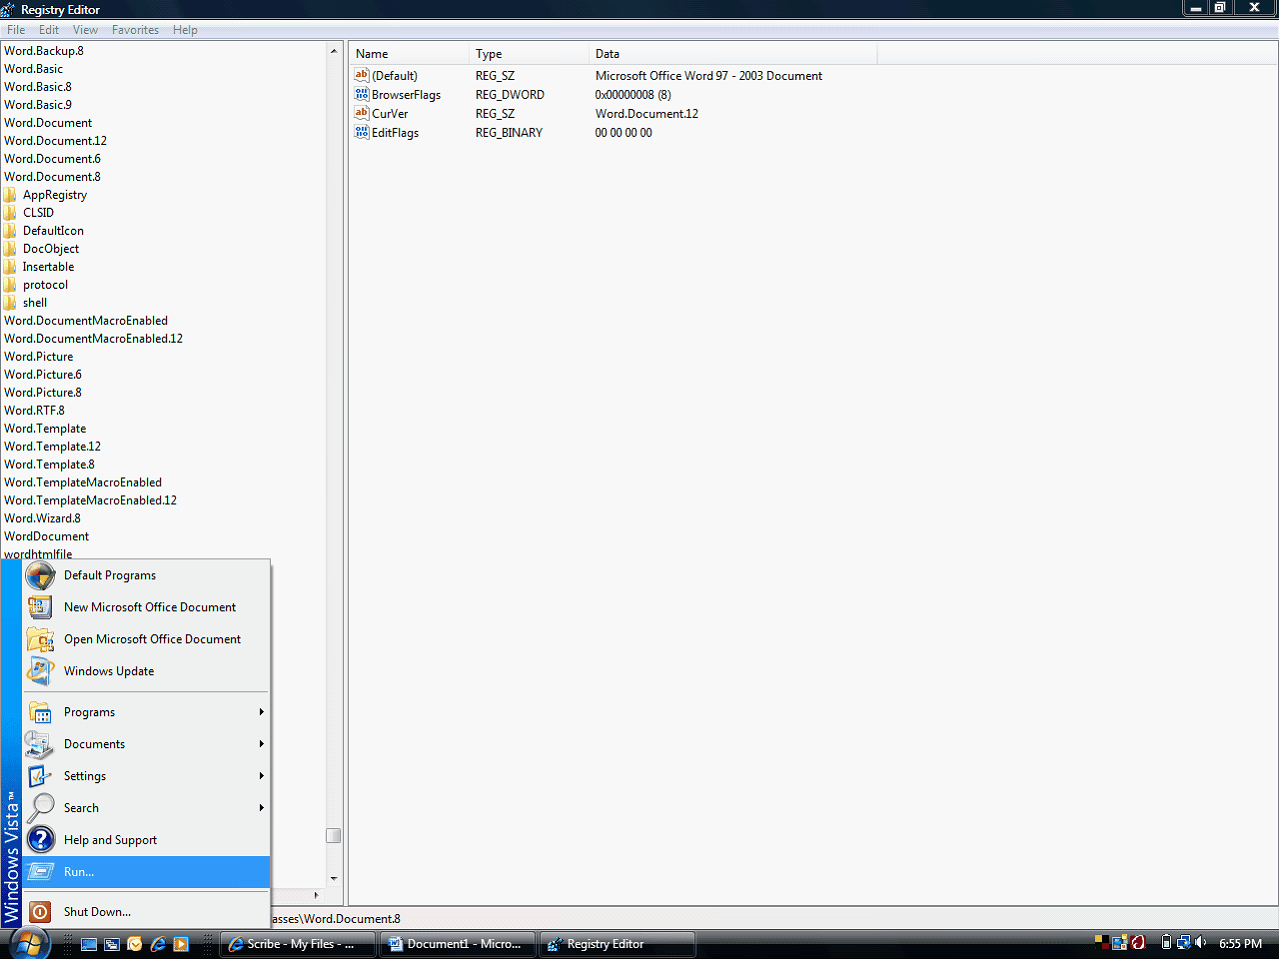
Task: Click the network connection tray icon
Action: [x=1183, y=943]
